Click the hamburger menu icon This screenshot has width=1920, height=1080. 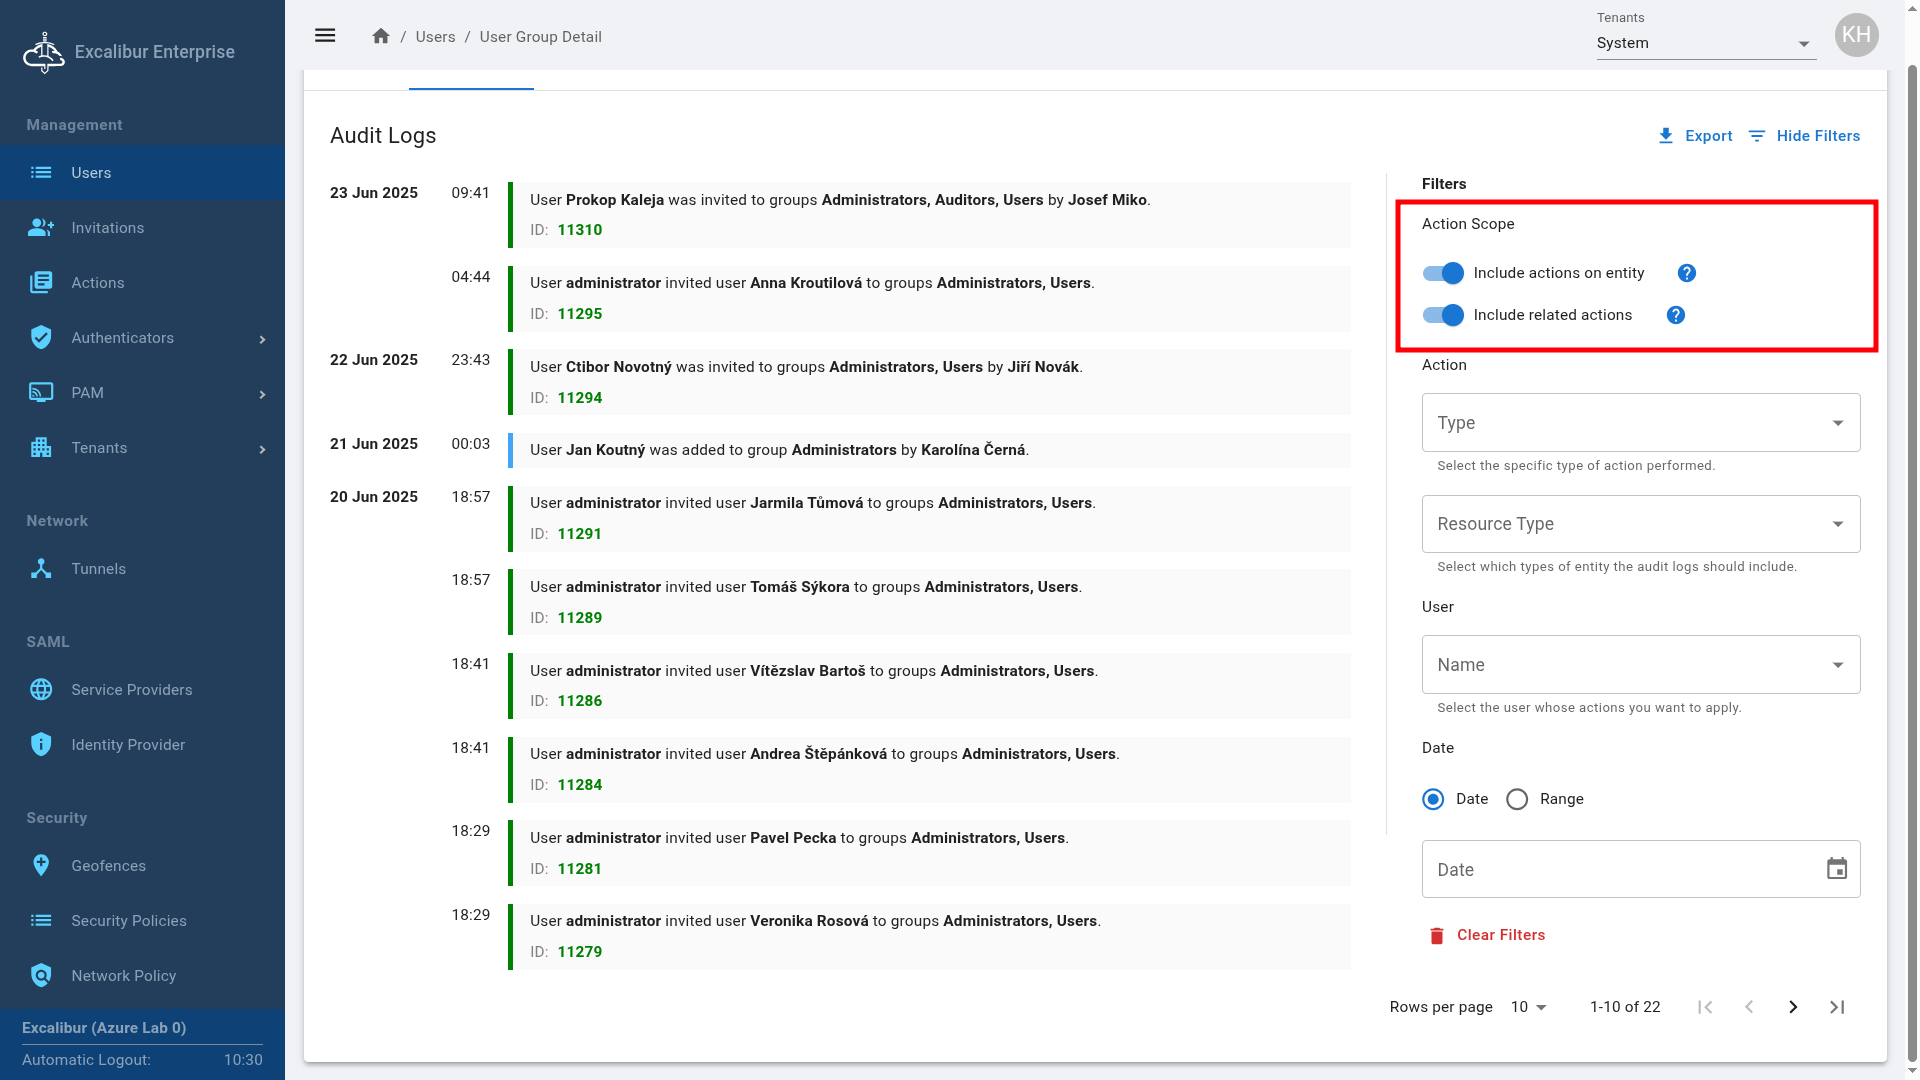point(325,36)
